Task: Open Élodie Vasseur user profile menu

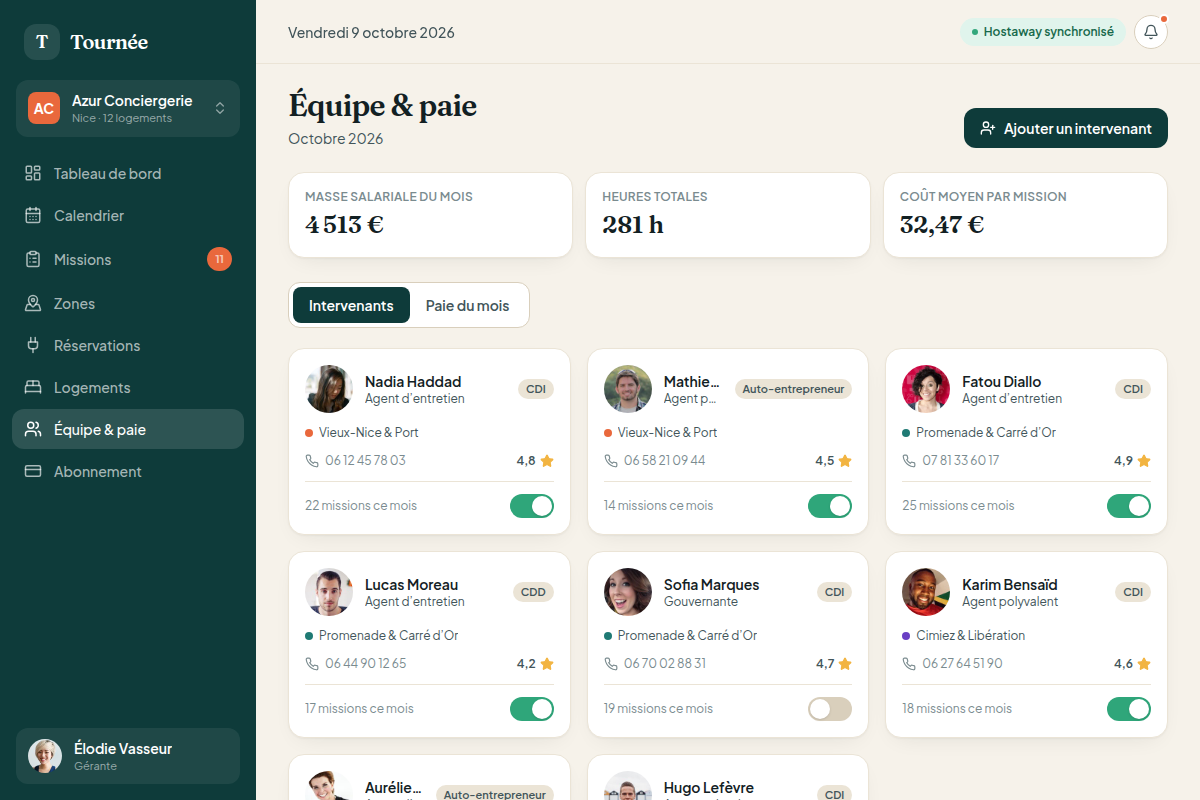Action: (x=128, y=756)
